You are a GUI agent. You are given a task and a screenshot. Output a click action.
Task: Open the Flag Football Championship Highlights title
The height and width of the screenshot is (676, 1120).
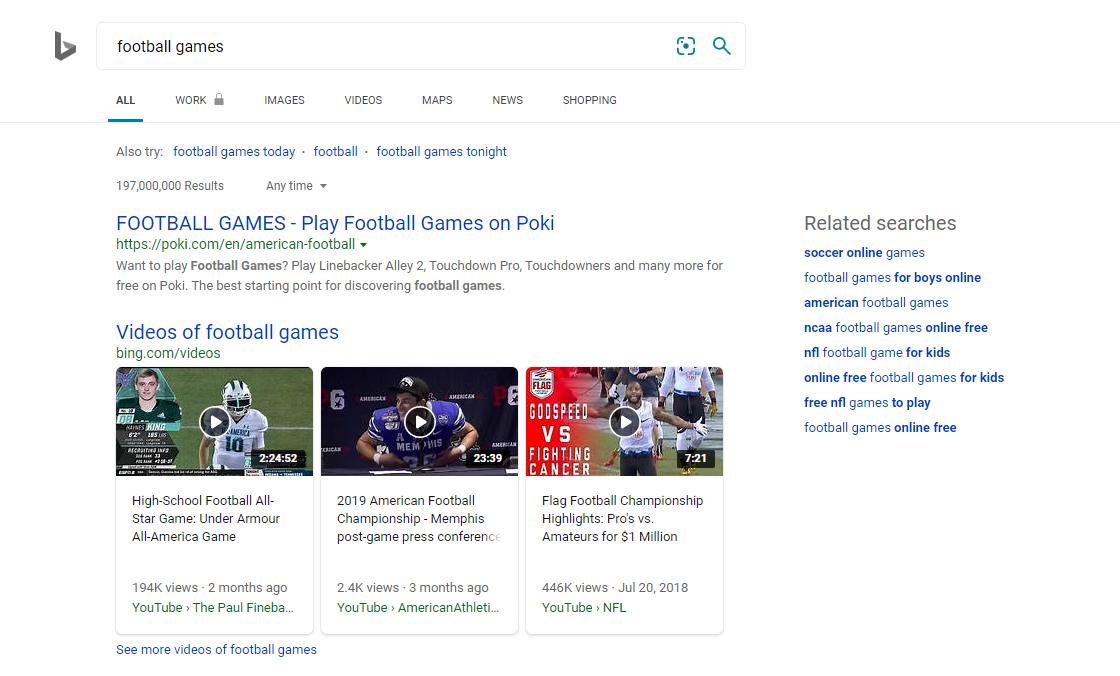click(x=622, y=519)
